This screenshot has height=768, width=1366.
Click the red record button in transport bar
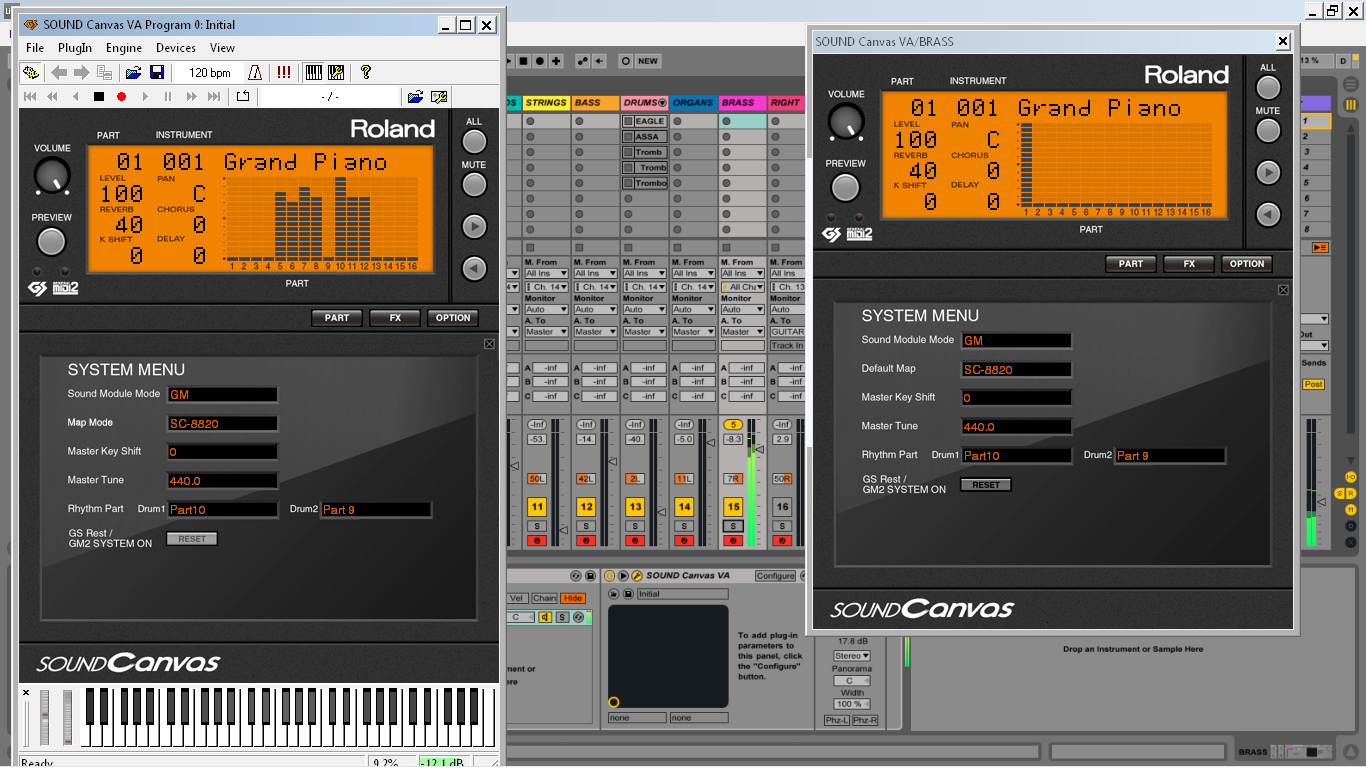pos(122,97)
